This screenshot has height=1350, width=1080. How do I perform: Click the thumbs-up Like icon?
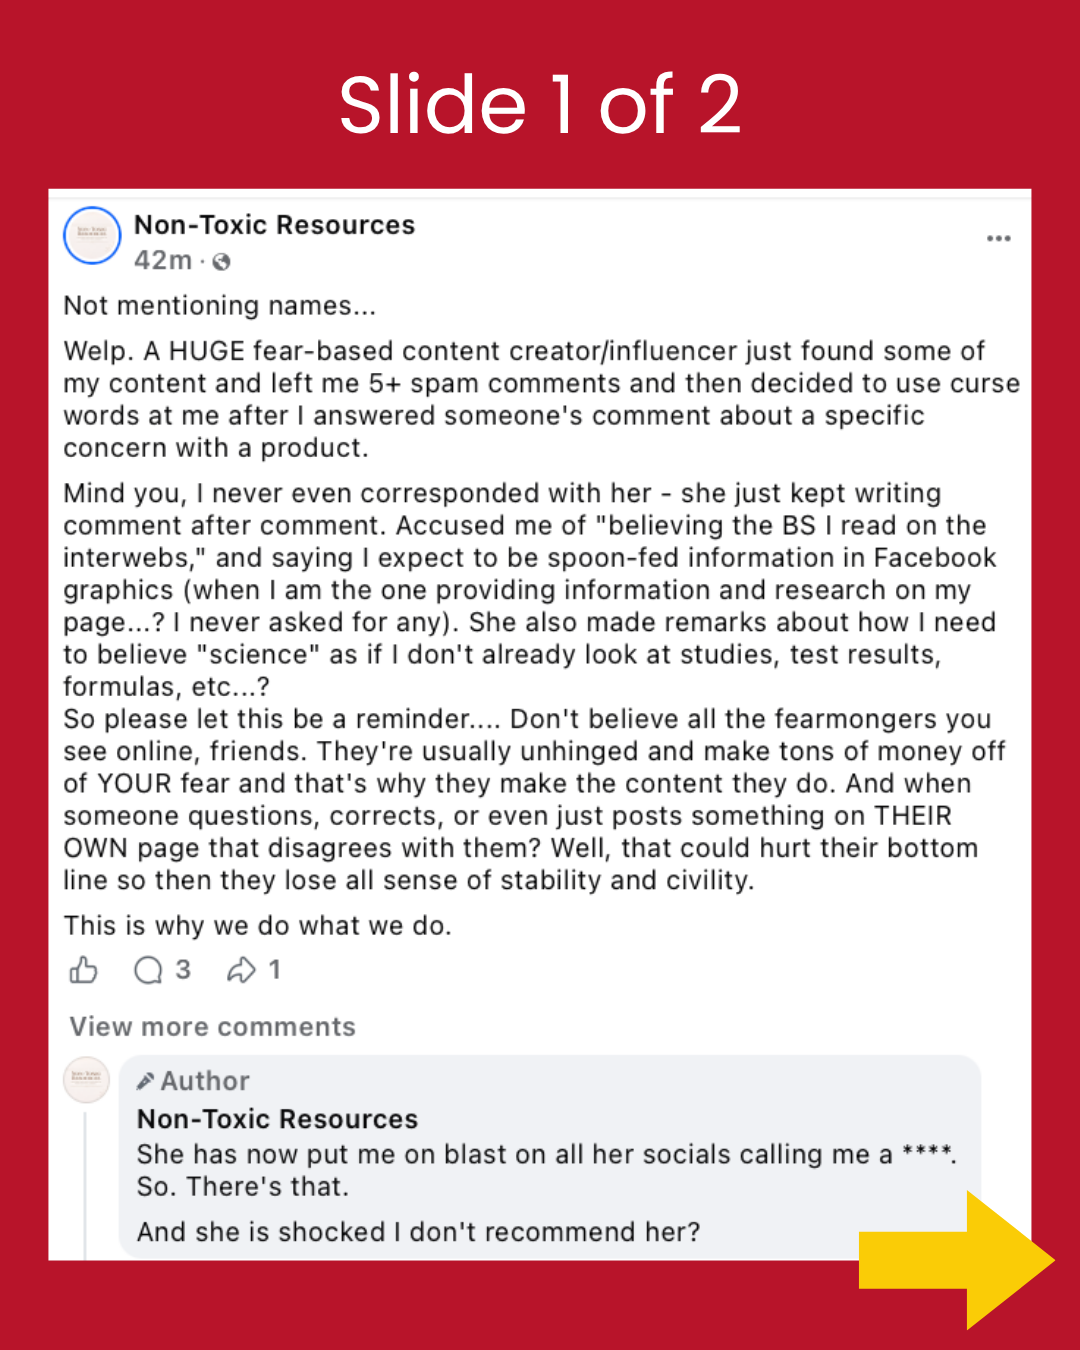tap(84, 970)
